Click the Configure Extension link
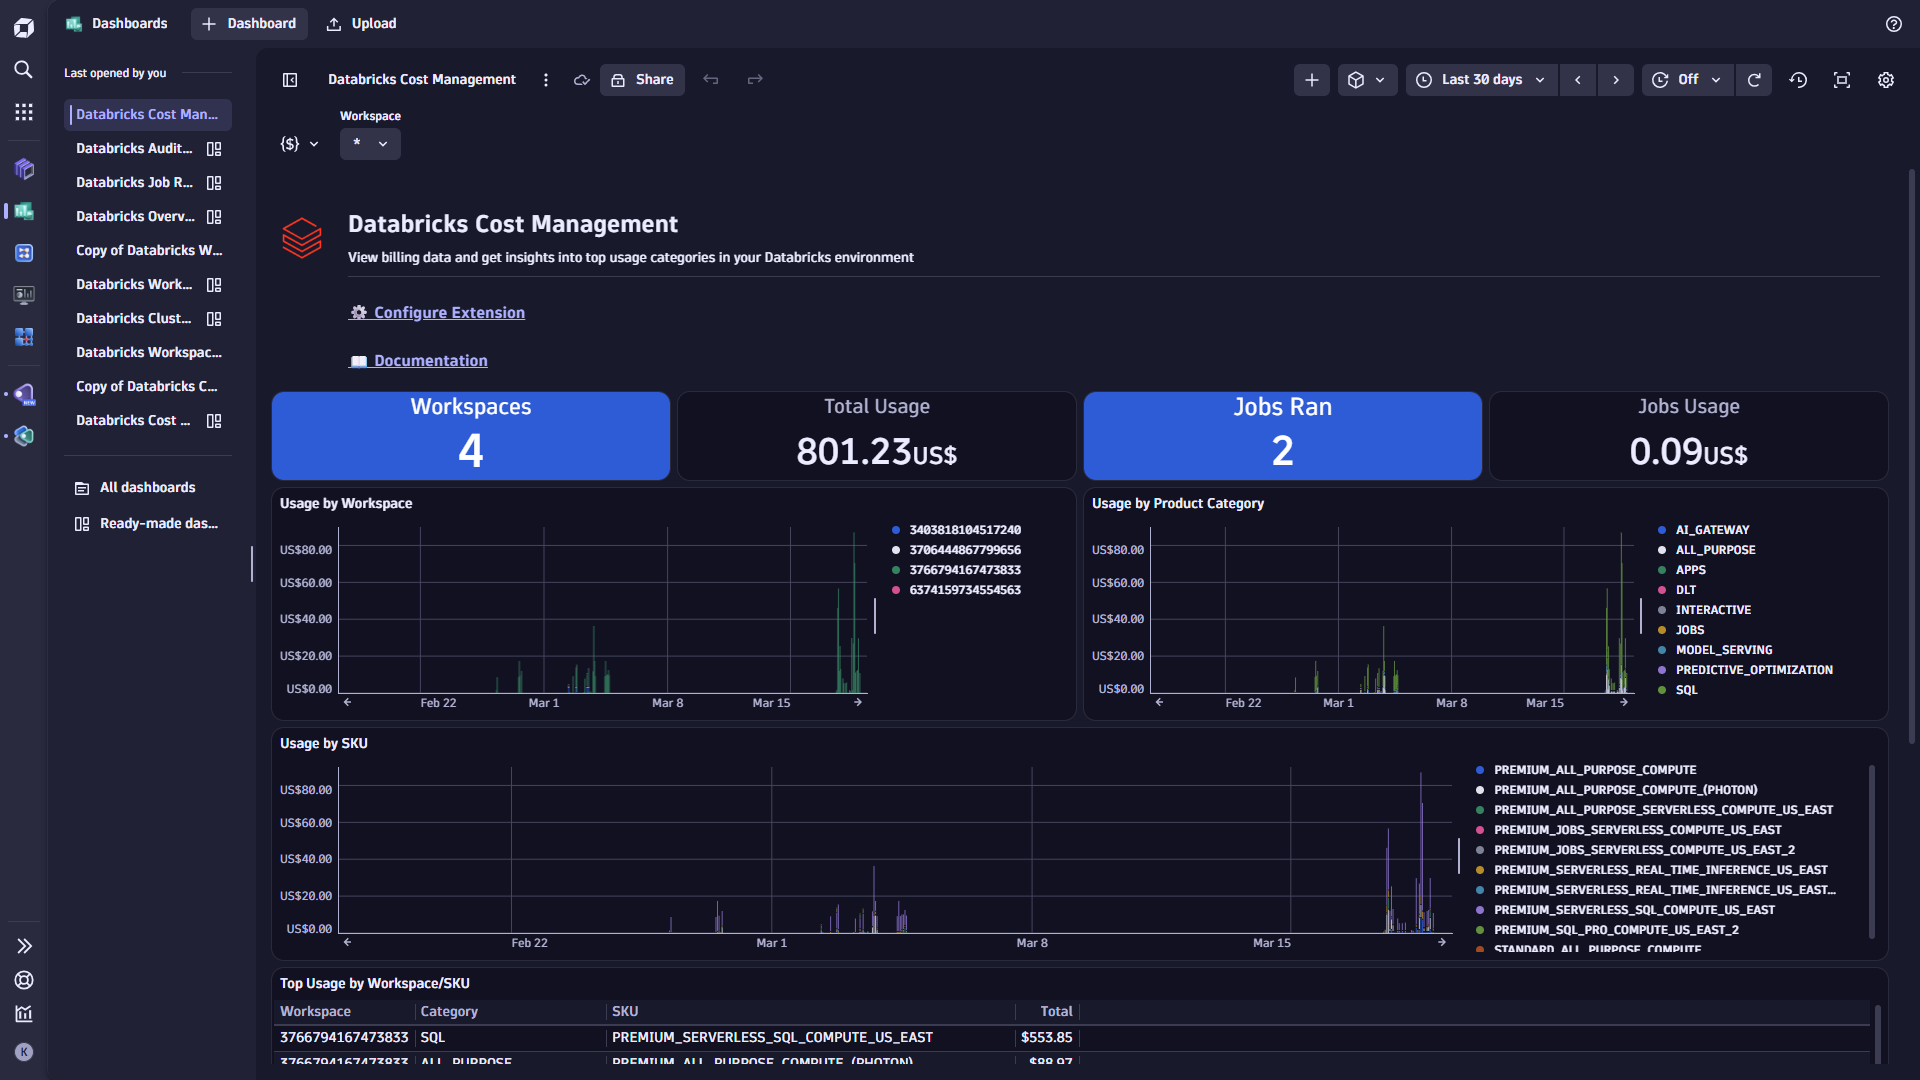This screenshot has height=1080, width=1920. (448, 312)
